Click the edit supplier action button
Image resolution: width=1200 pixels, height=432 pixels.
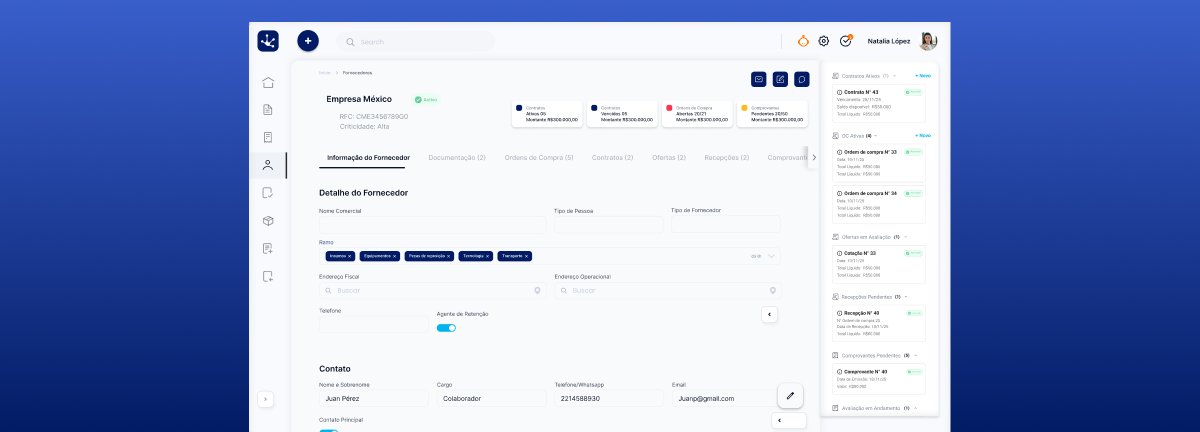point(780,79)
